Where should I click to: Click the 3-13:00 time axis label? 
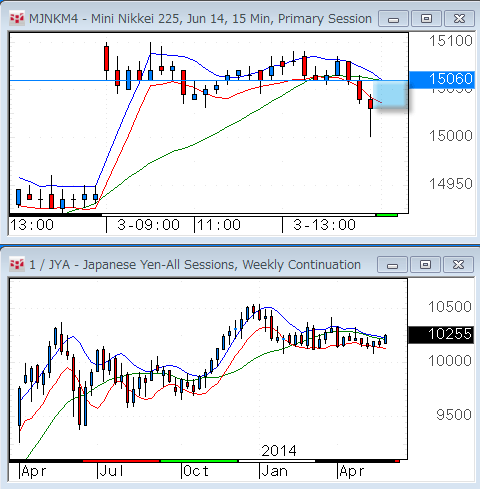click(324, 225)
